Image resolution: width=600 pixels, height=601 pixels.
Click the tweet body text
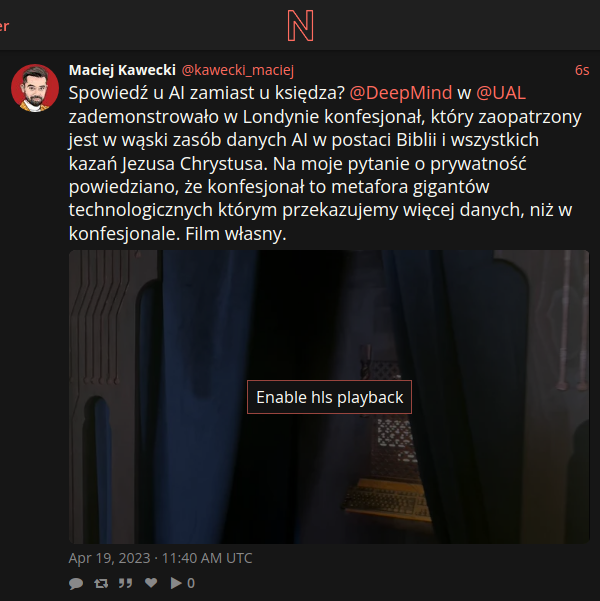(324, 163)
